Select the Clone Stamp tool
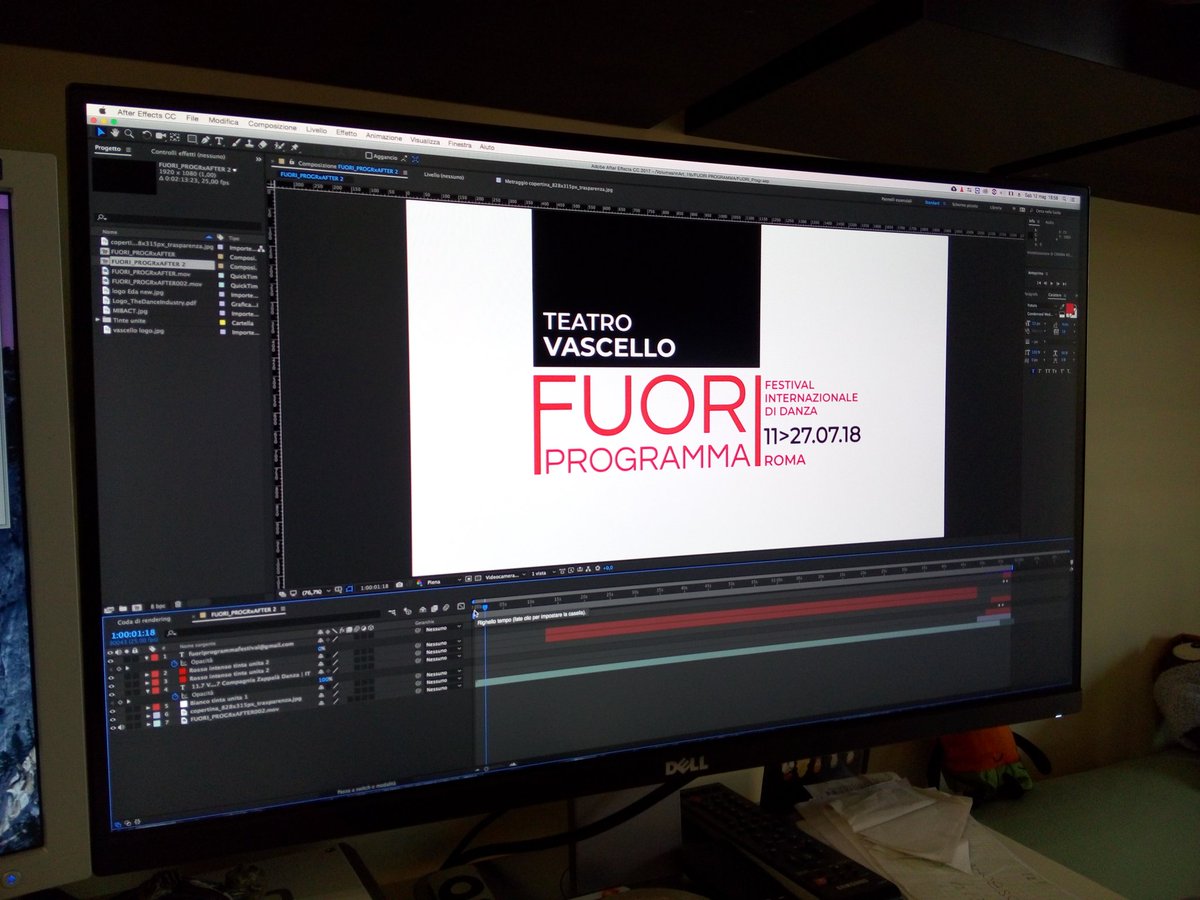 [x=249, y=143]
